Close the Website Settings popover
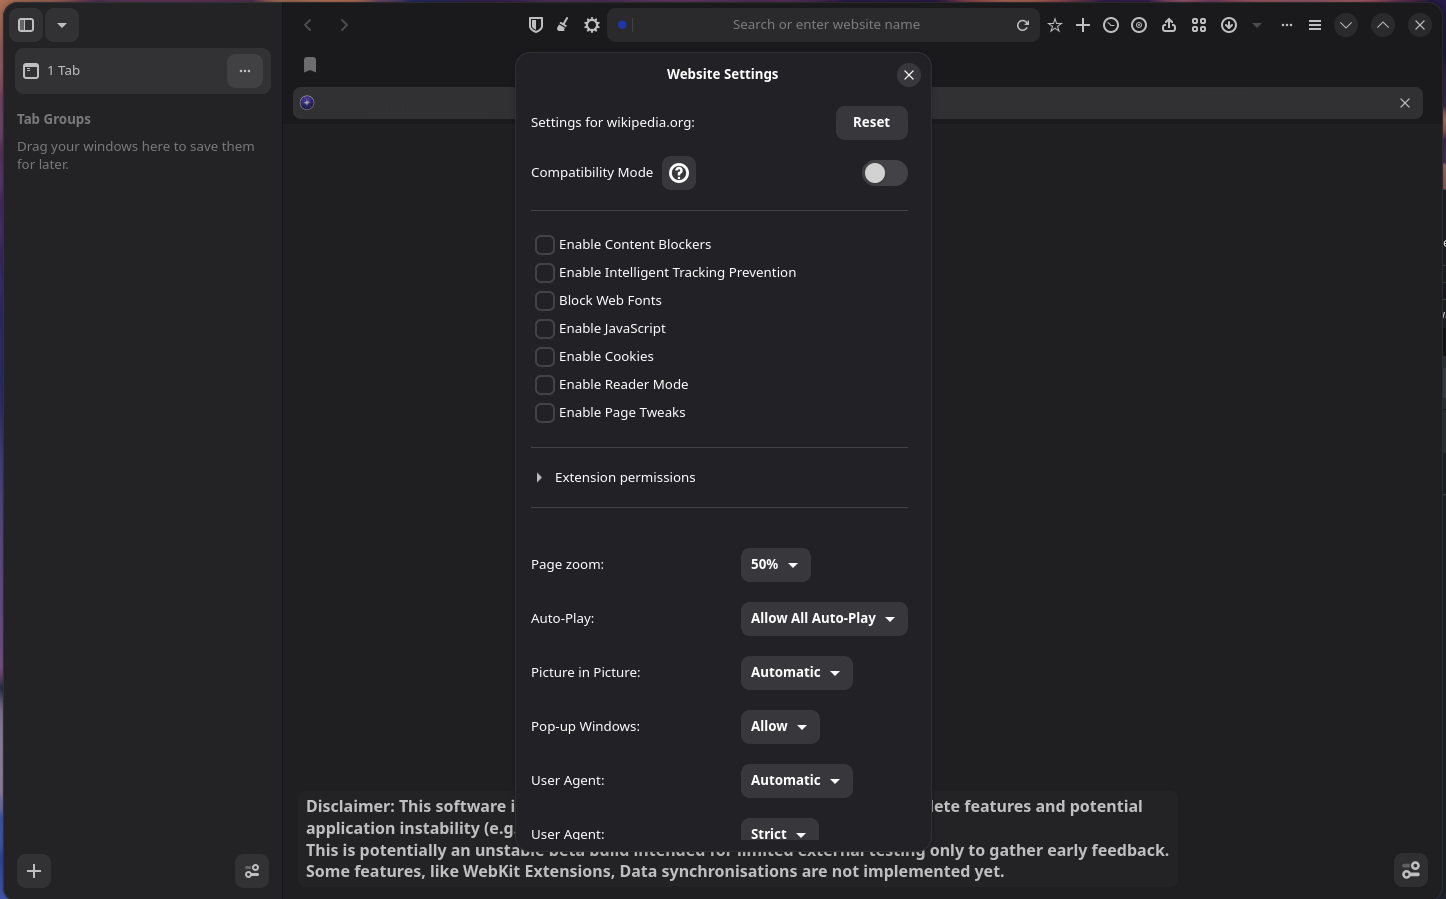This screenshot has width=1446, height=899. [909, 75]
